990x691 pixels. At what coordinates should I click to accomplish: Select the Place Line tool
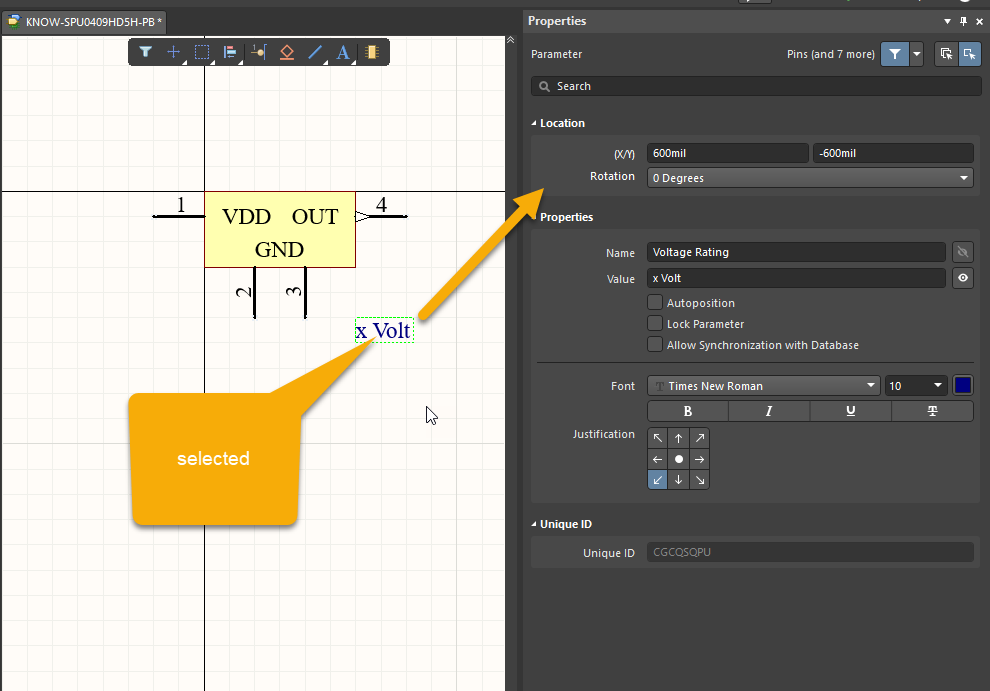[x=315, y=52]
